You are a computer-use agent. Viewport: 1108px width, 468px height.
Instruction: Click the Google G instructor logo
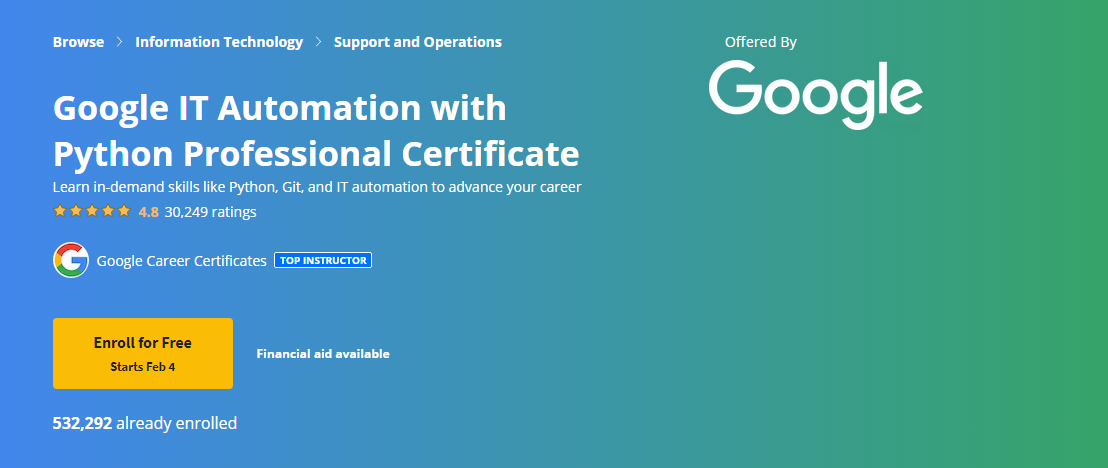click(71, 260)
